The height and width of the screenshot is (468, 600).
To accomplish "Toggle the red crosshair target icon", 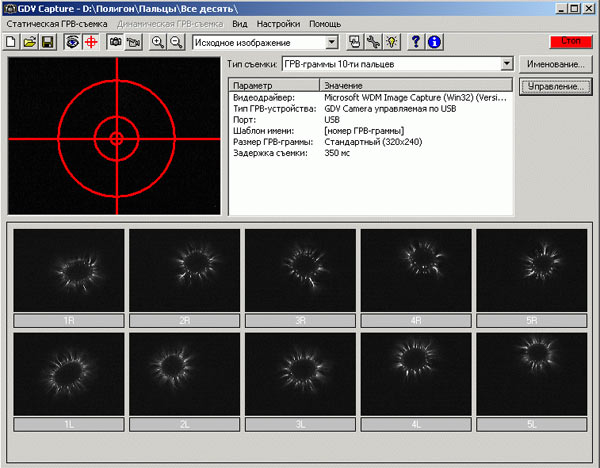I will click(x=91, y=42).
